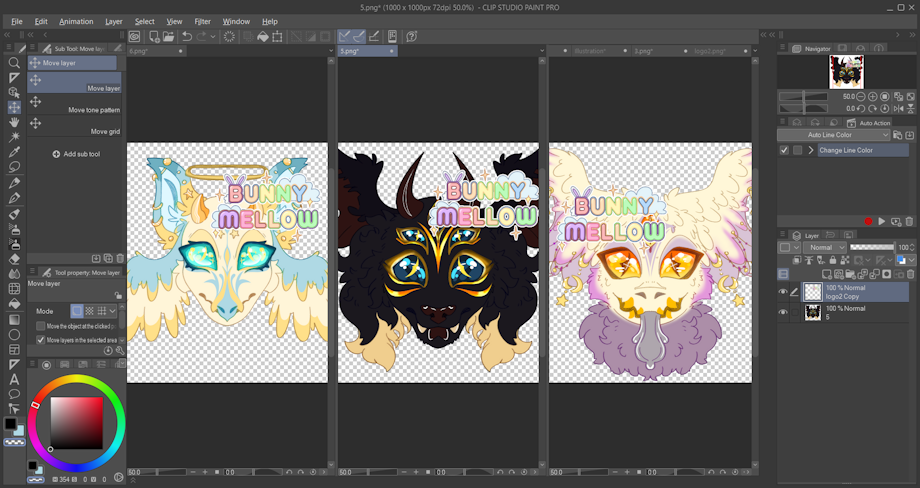Hide the logo2 Copy layer
This screenshot has width=920, height=488.
783,291
